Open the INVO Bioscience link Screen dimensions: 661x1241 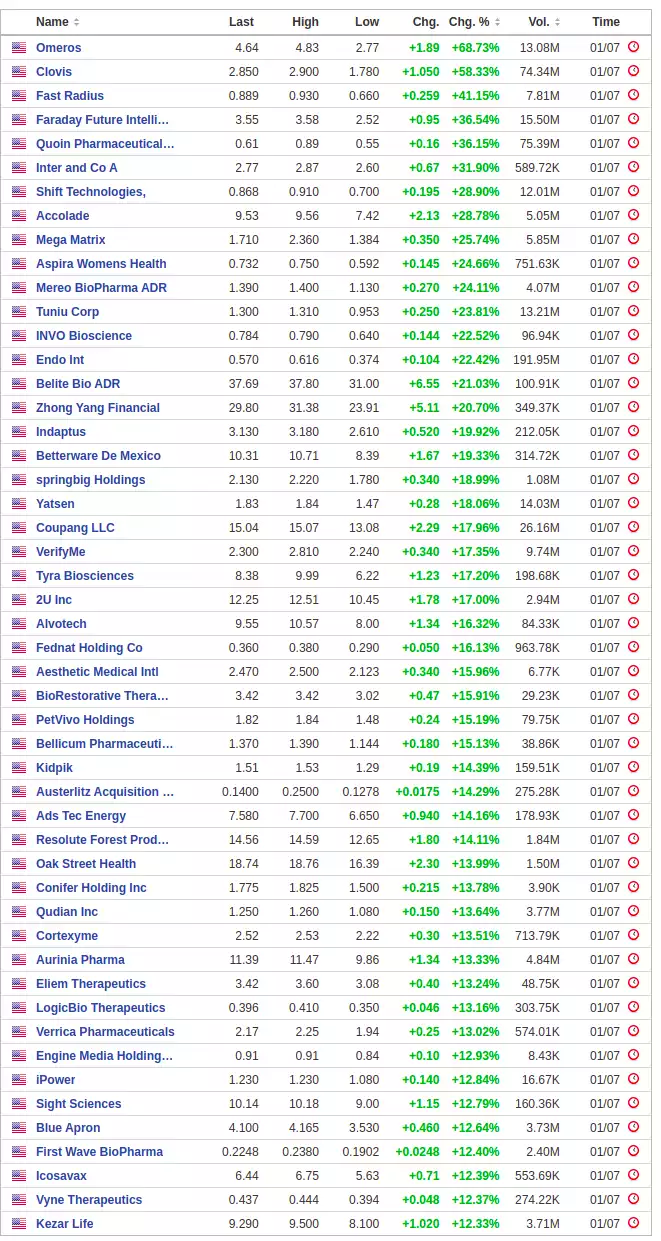pos(84,336)
